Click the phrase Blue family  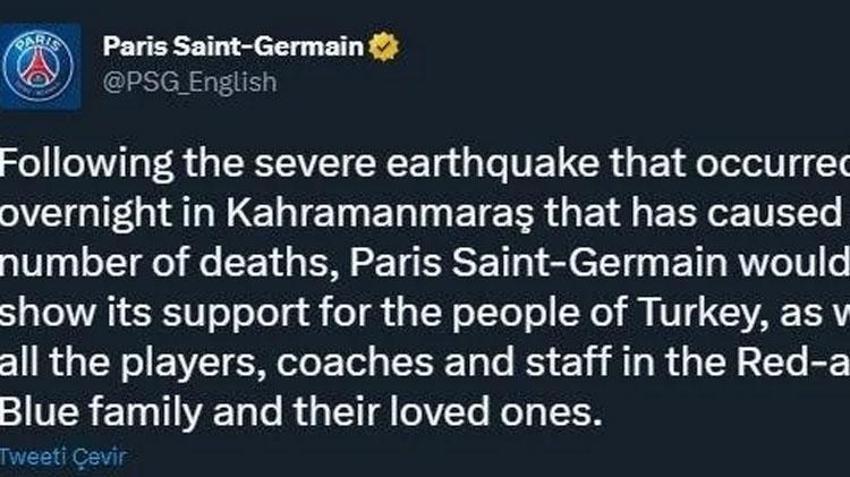(101, 412)
